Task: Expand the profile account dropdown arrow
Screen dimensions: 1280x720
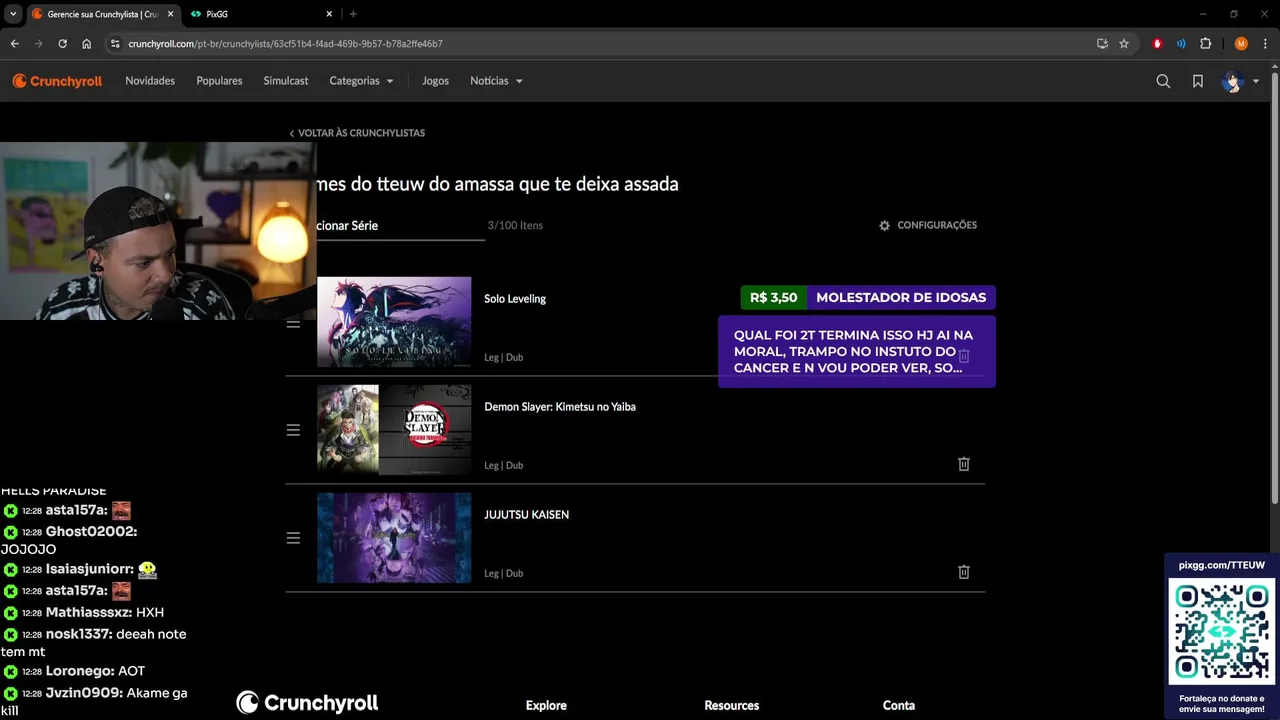Action: [x=1256, y=82]
